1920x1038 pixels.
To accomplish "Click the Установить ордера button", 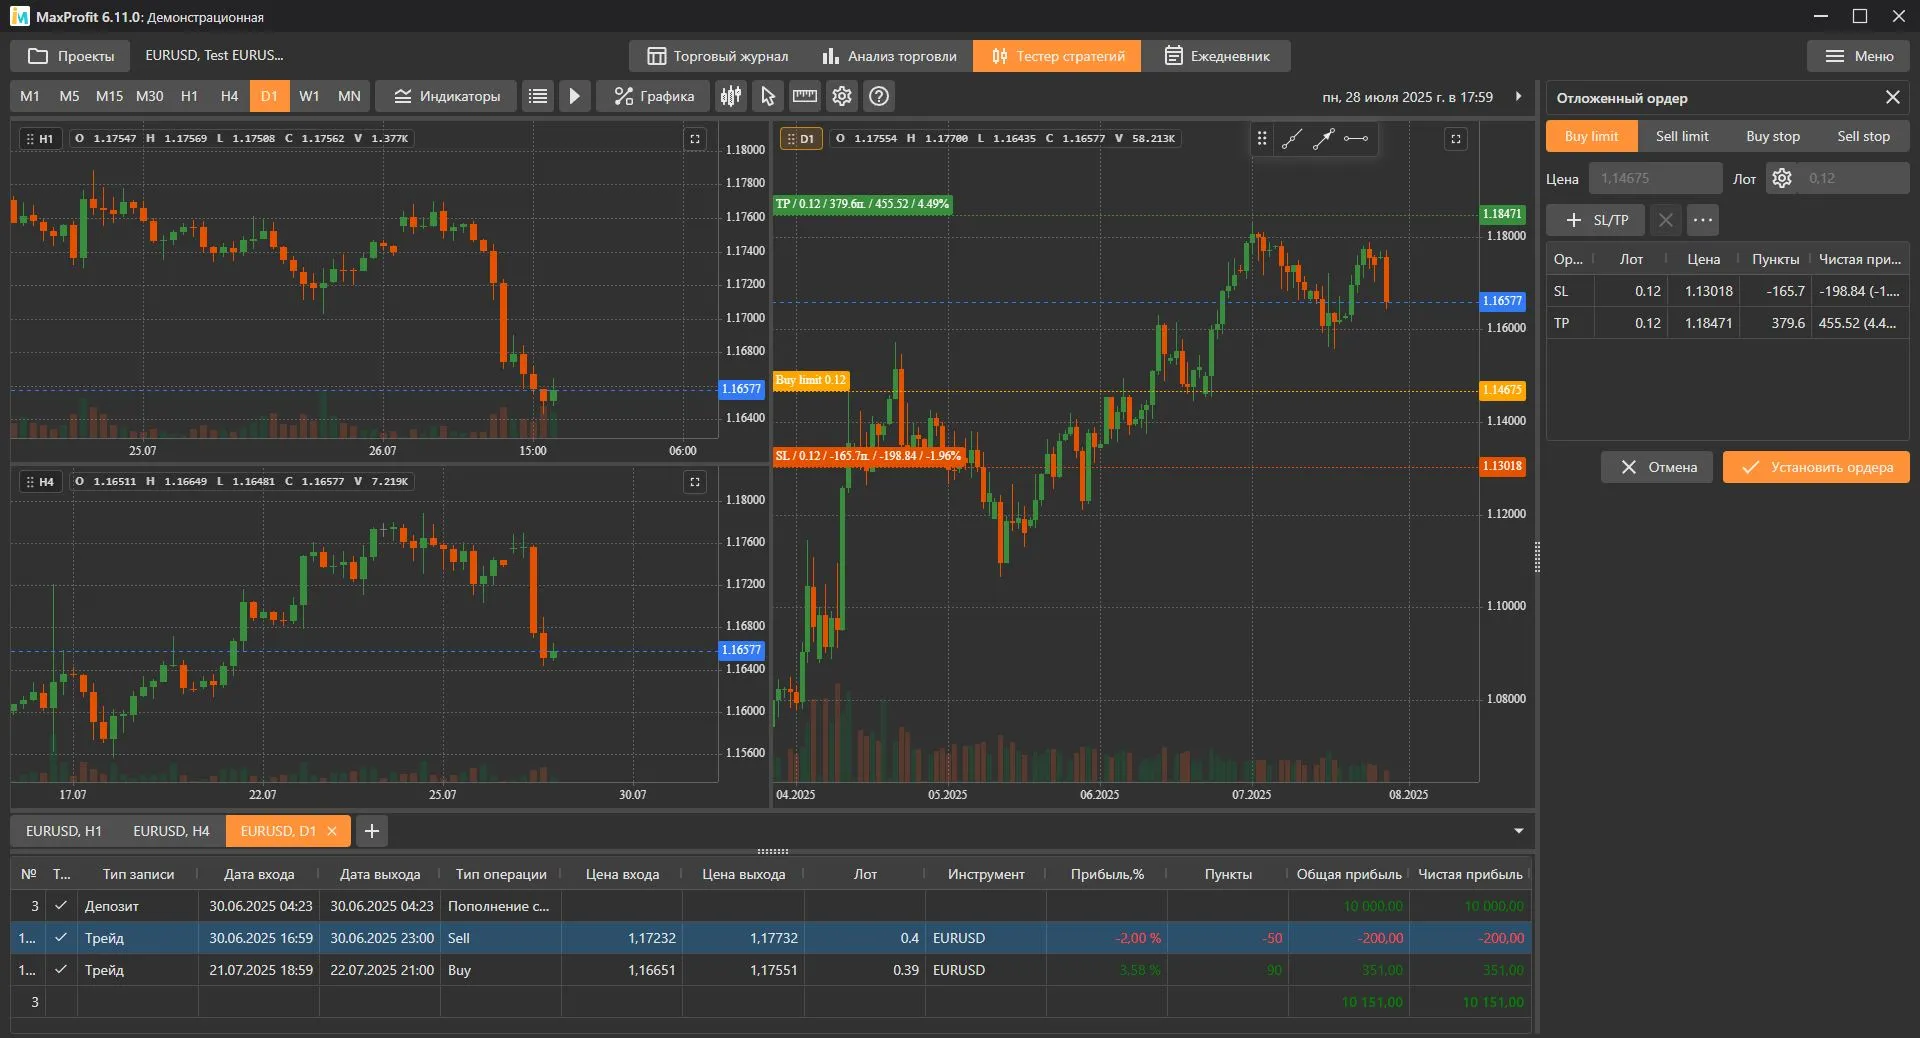I will [1816, 467].
